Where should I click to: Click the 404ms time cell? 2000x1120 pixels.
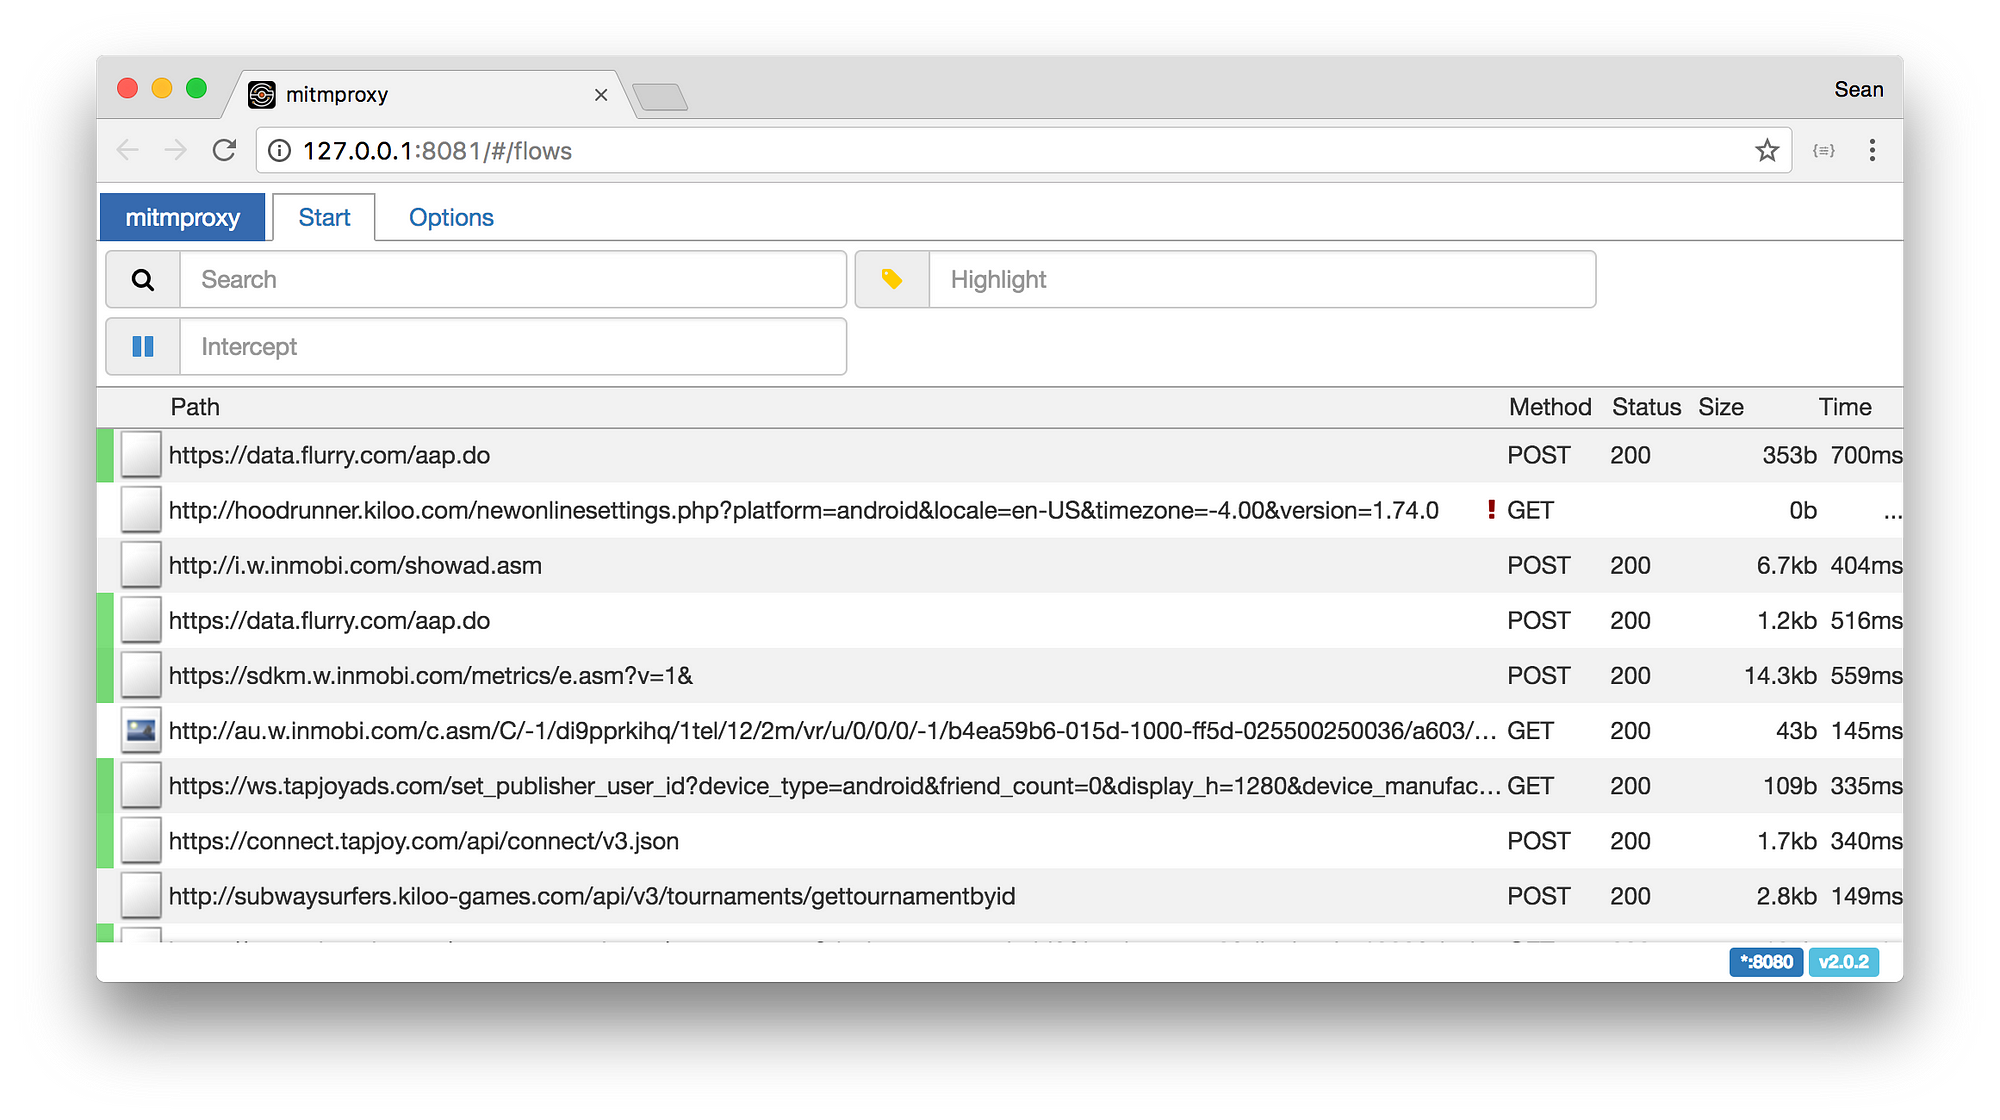click(x=1866, y=565)
